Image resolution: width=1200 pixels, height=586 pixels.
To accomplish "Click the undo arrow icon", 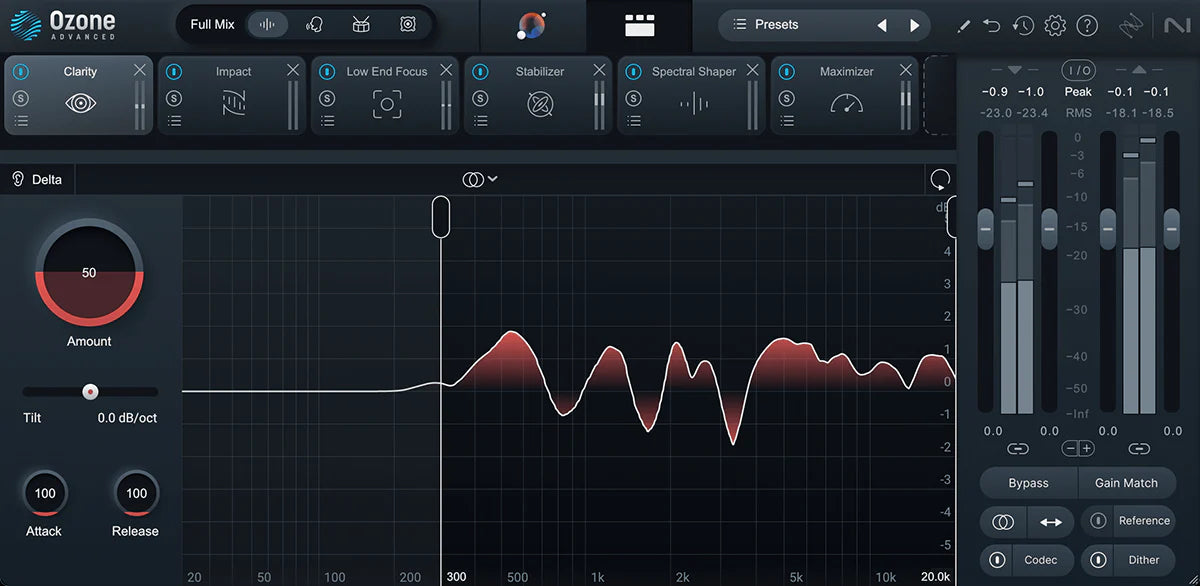I will (991, 25).
